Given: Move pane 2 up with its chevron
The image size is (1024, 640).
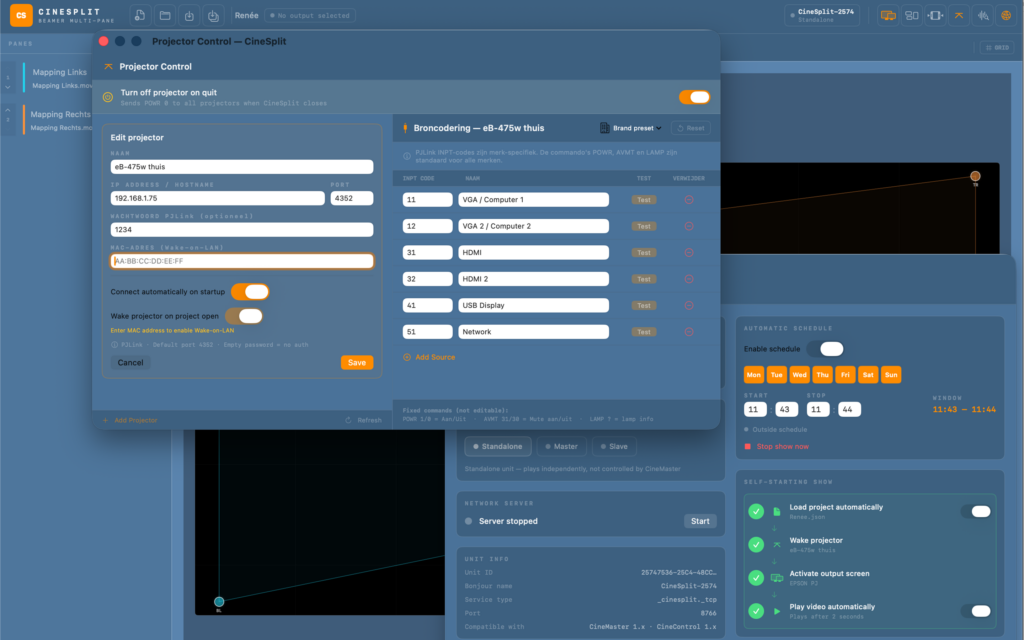Looking at the screenshot, I should (8, 110).
